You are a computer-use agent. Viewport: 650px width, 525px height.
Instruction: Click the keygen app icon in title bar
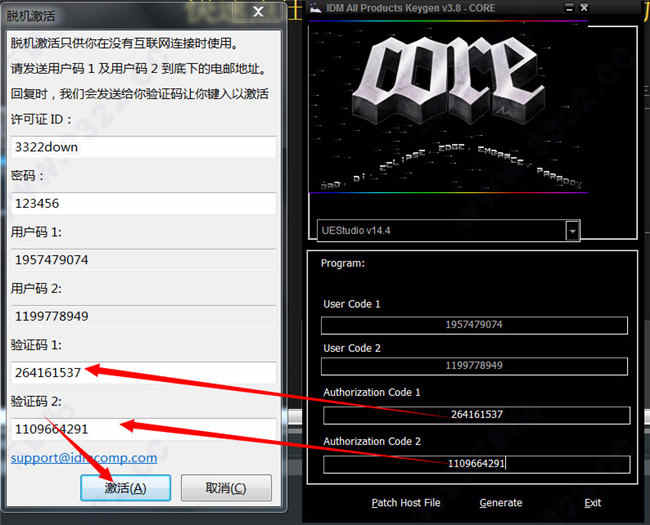click(x=315, y=8)
